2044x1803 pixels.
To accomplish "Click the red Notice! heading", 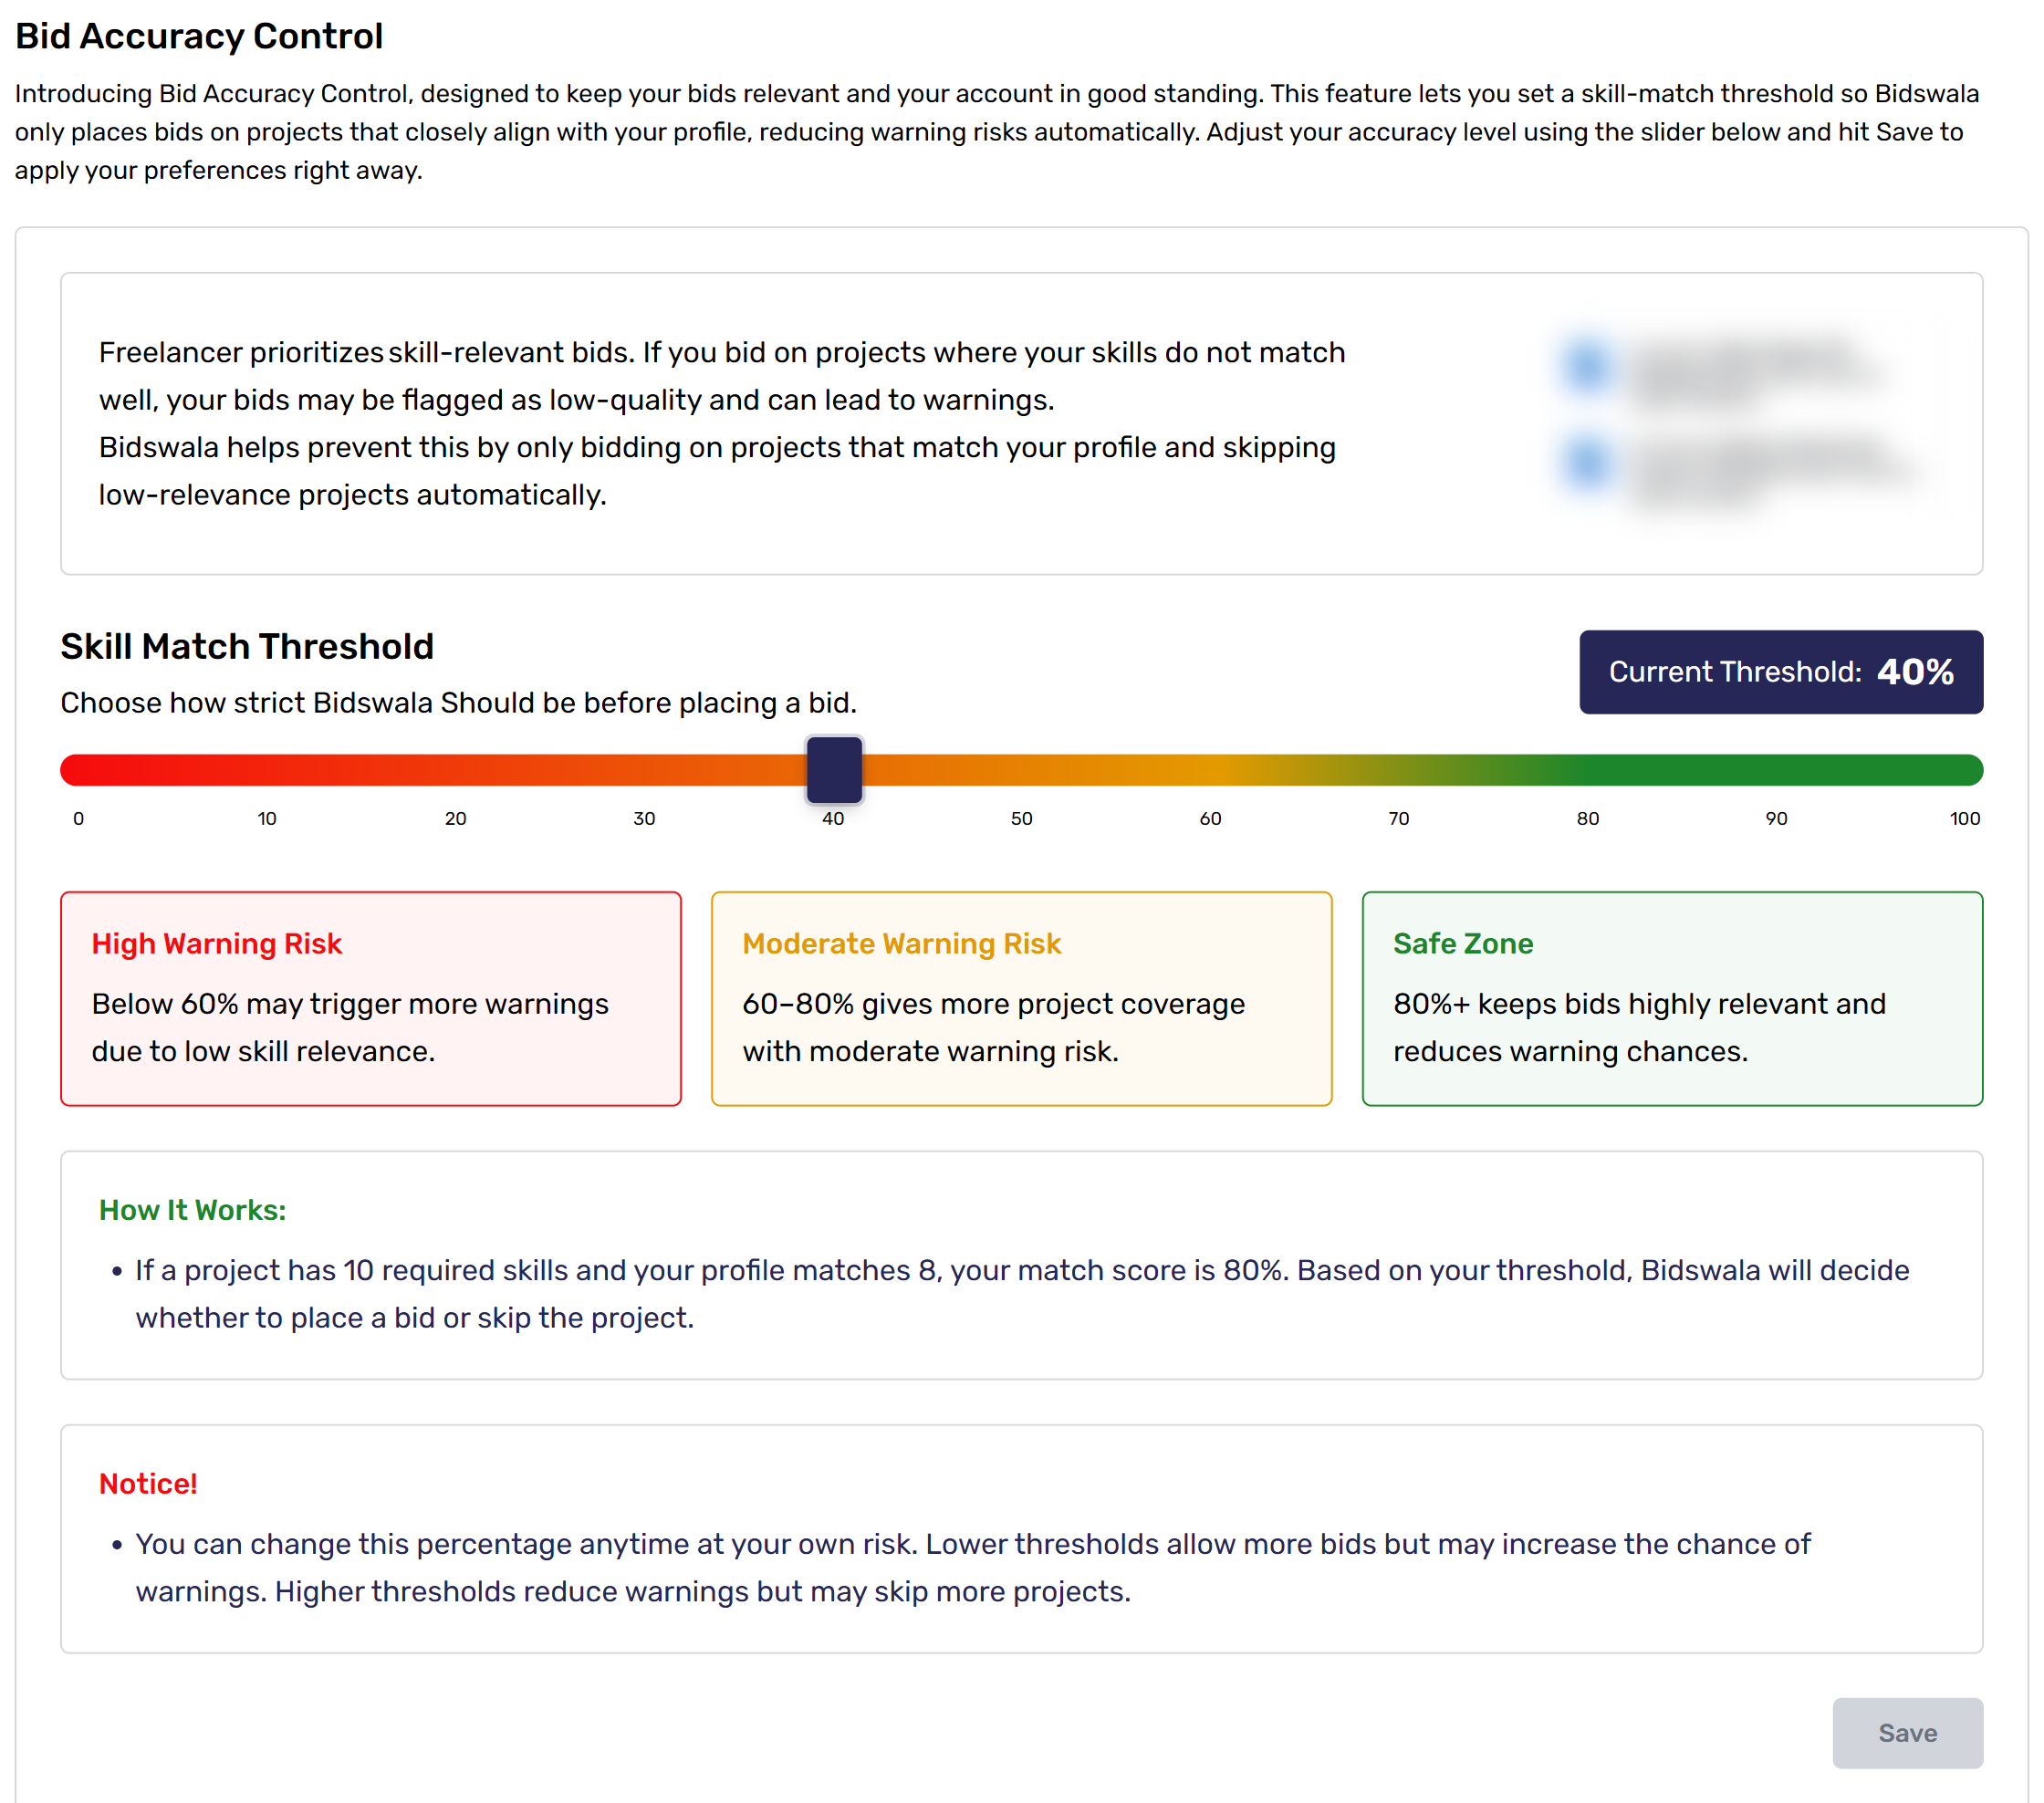I will [x=148, y=1483].
